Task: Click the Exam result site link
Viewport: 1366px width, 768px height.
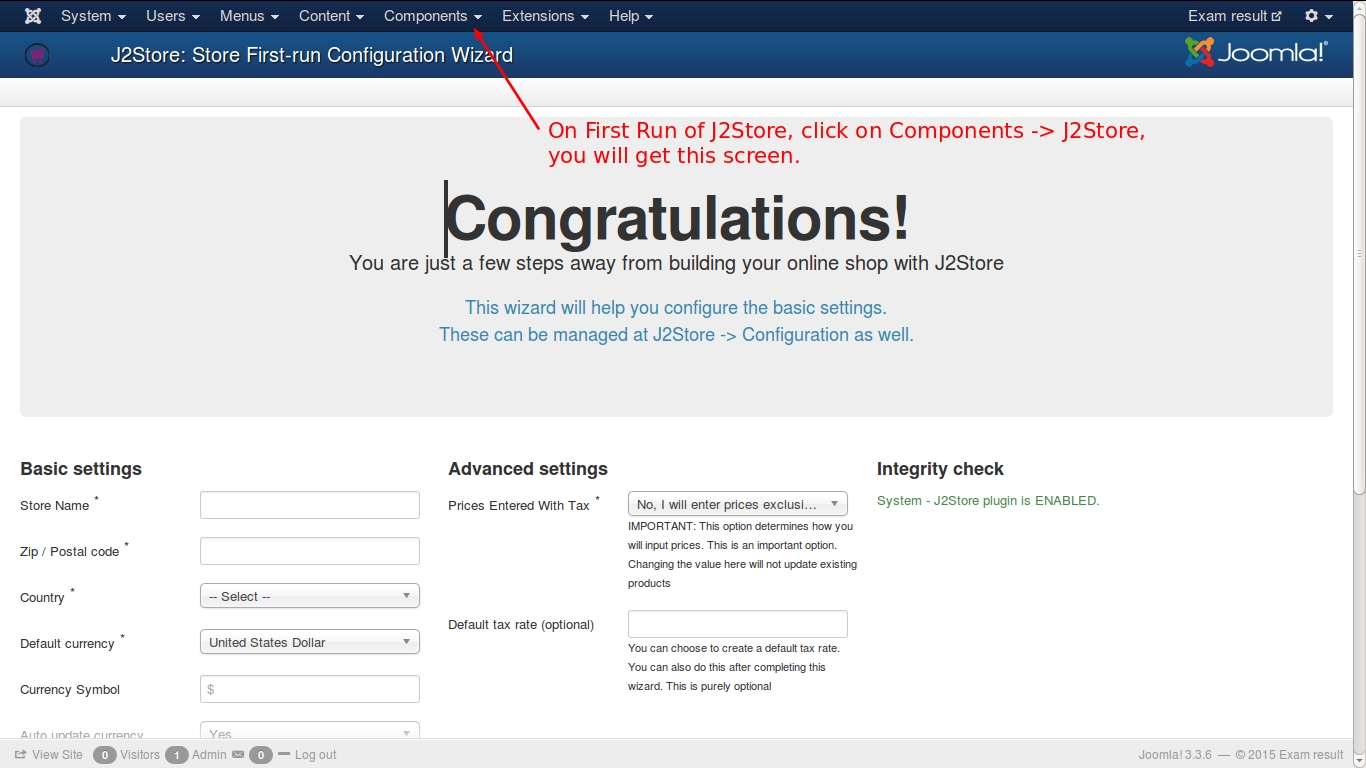Action: coord(1234,16)
